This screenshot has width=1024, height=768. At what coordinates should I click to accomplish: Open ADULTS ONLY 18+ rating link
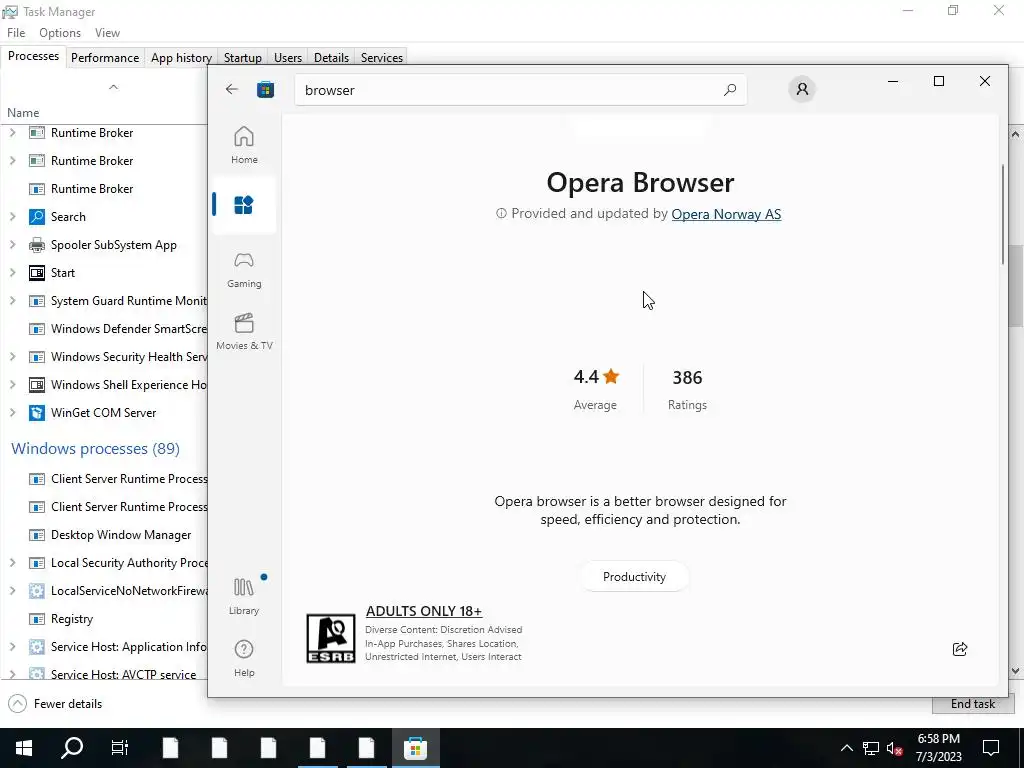(x=424, y=611)
